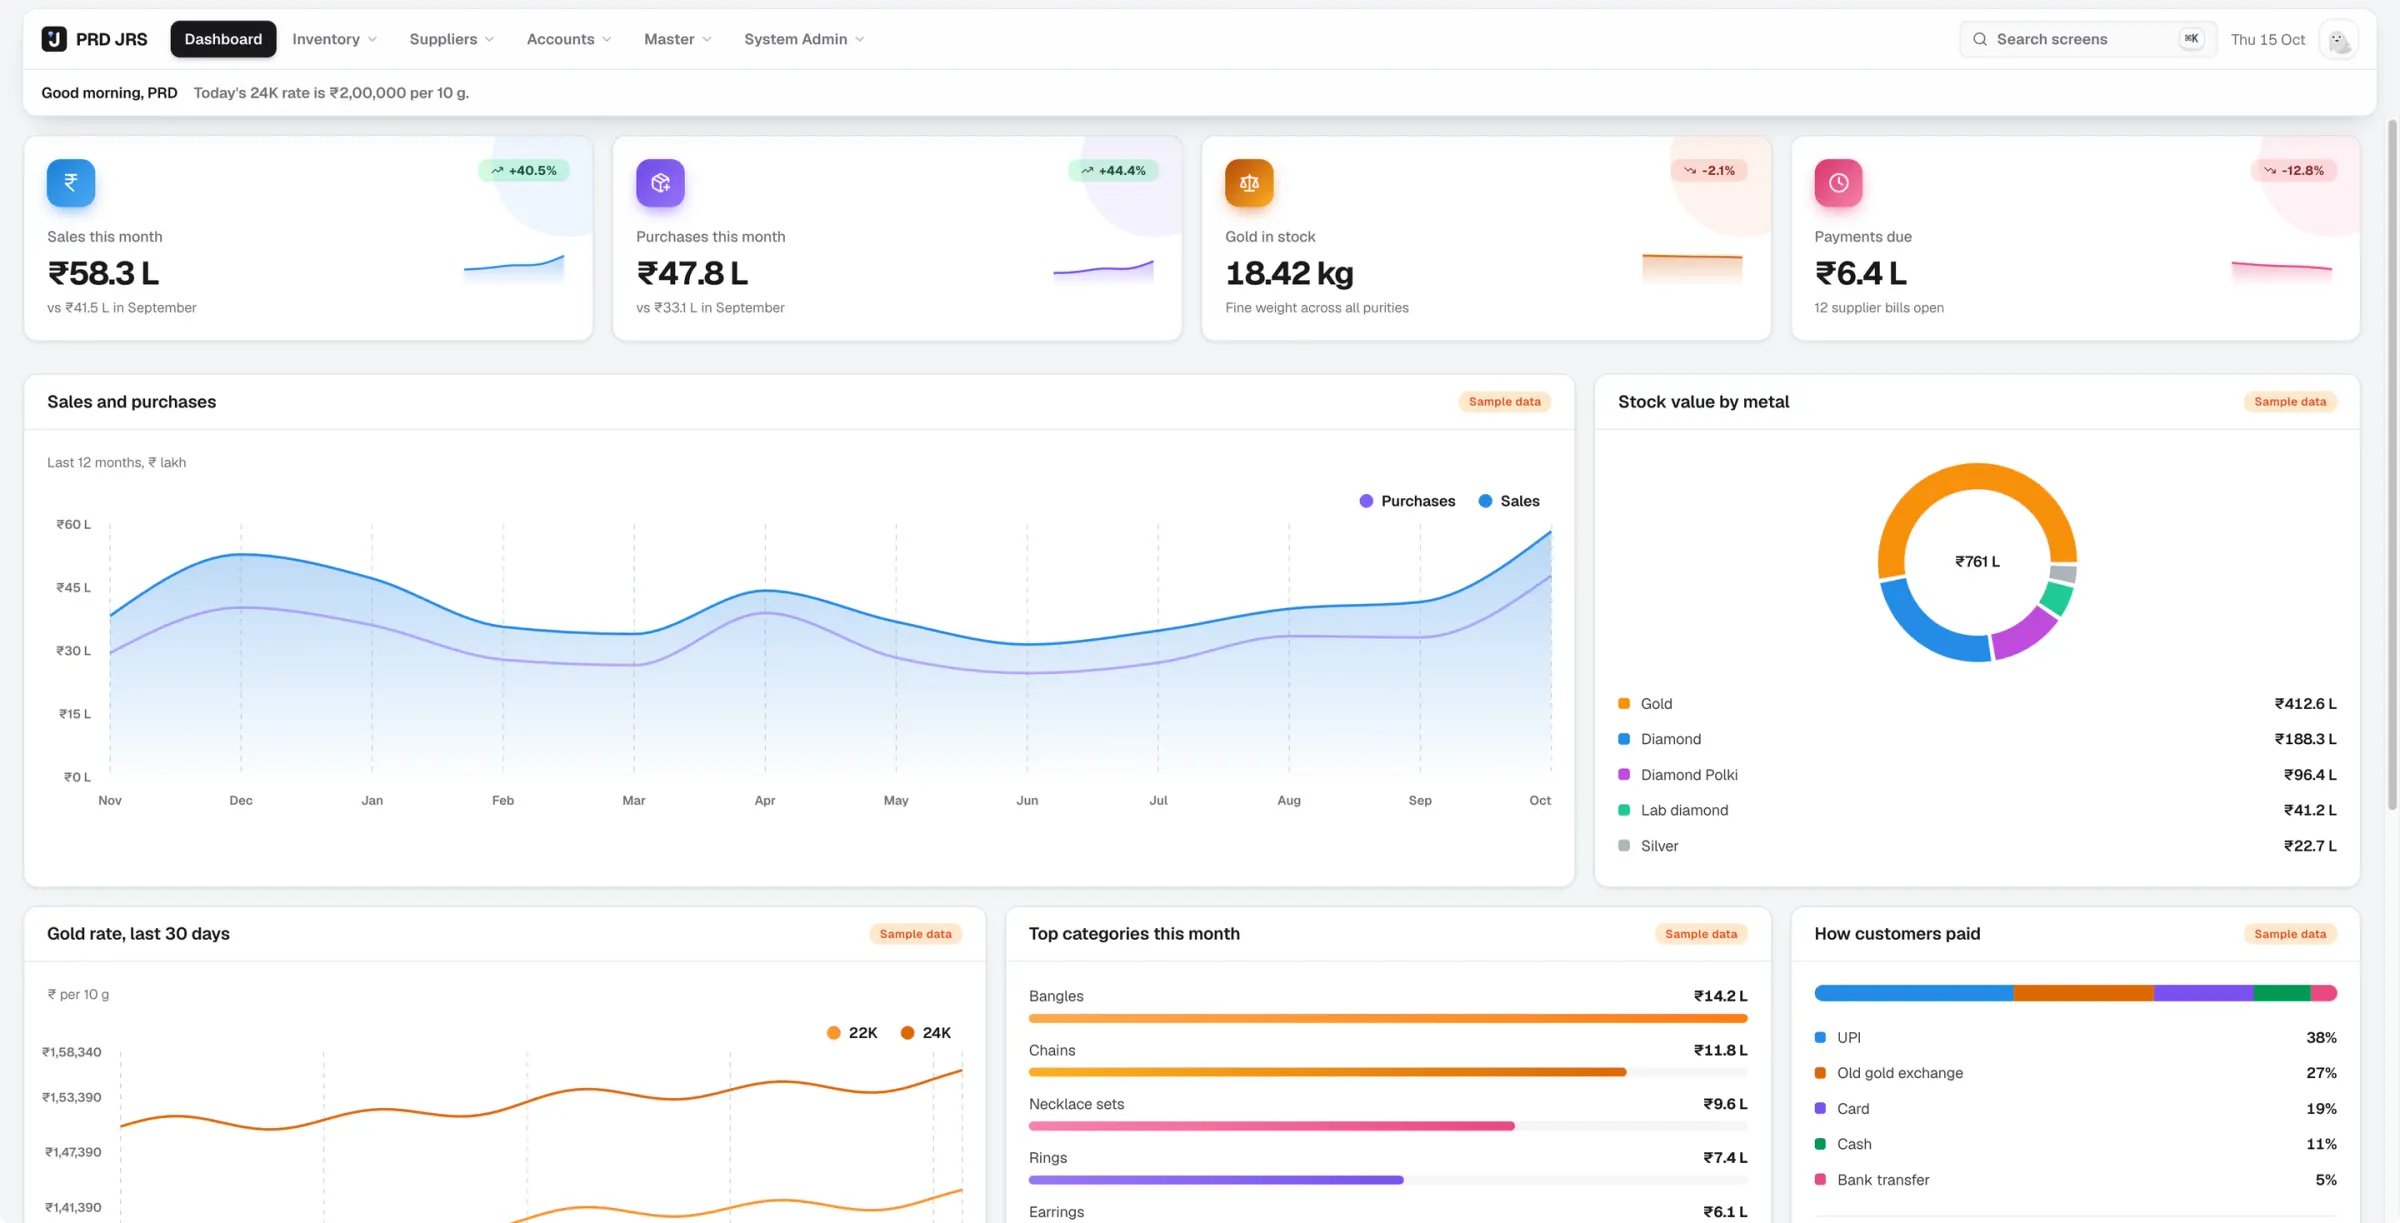This screenshot has width=2400, height=1223.
Task: Click Sample data badge on Gold rate card
Action: pyautogui.click(x=915, y=934)
